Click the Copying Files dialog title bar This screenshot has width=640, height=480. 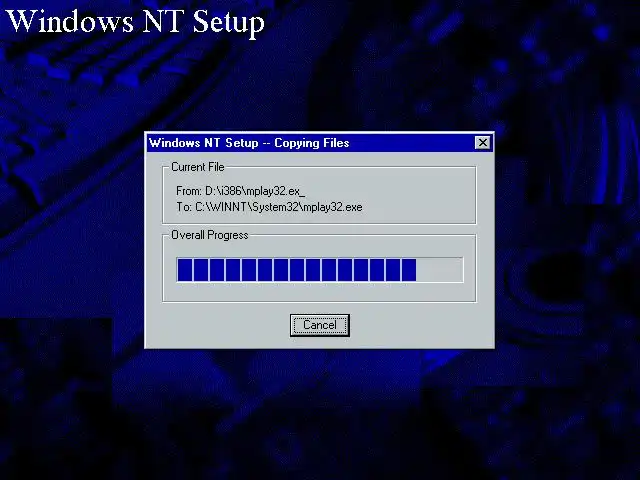319,143
